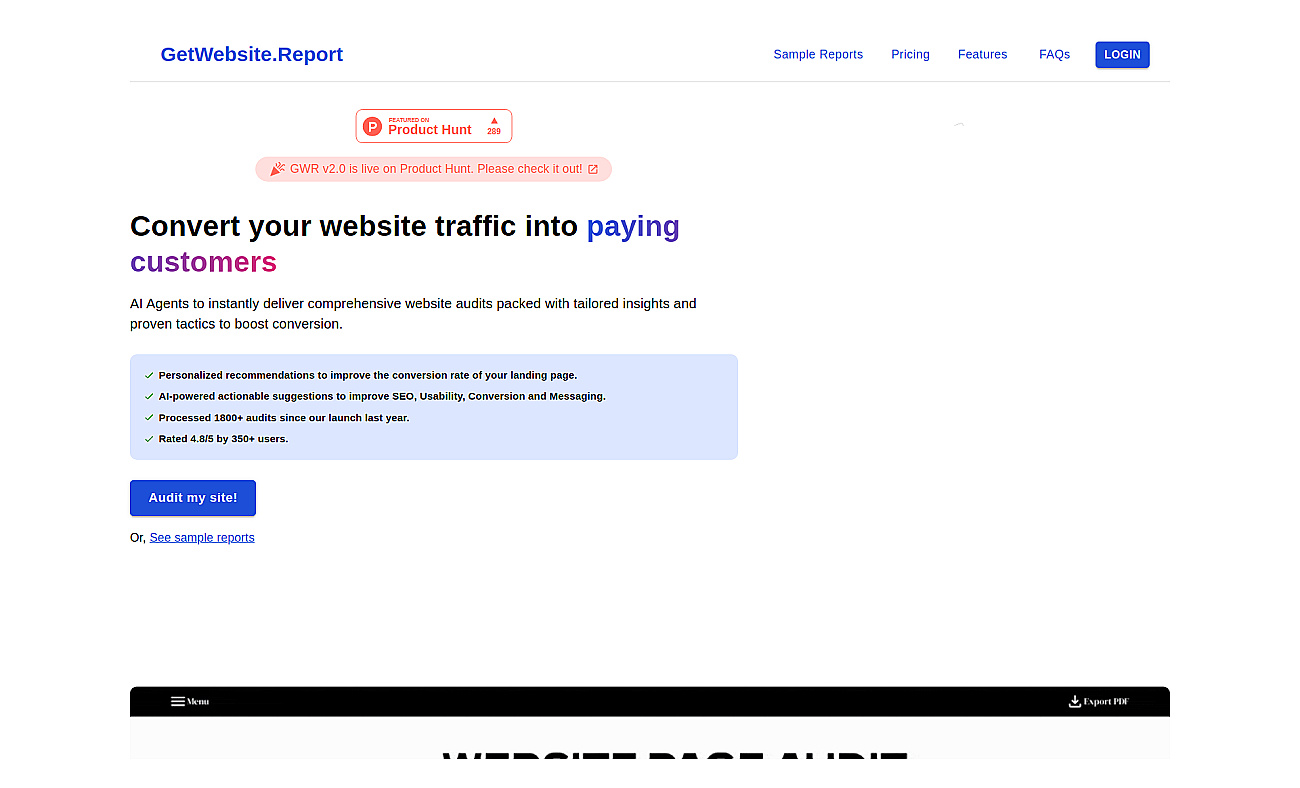Click the upvote triangle on the Product Hunt badge
The image size is (1300, 788).
pyautogui.click(x=494, y=120)
